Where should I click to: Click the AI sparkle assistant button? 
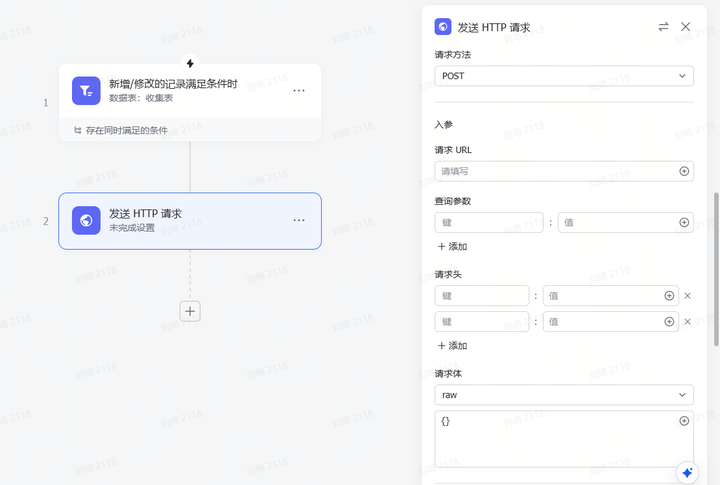686,472
